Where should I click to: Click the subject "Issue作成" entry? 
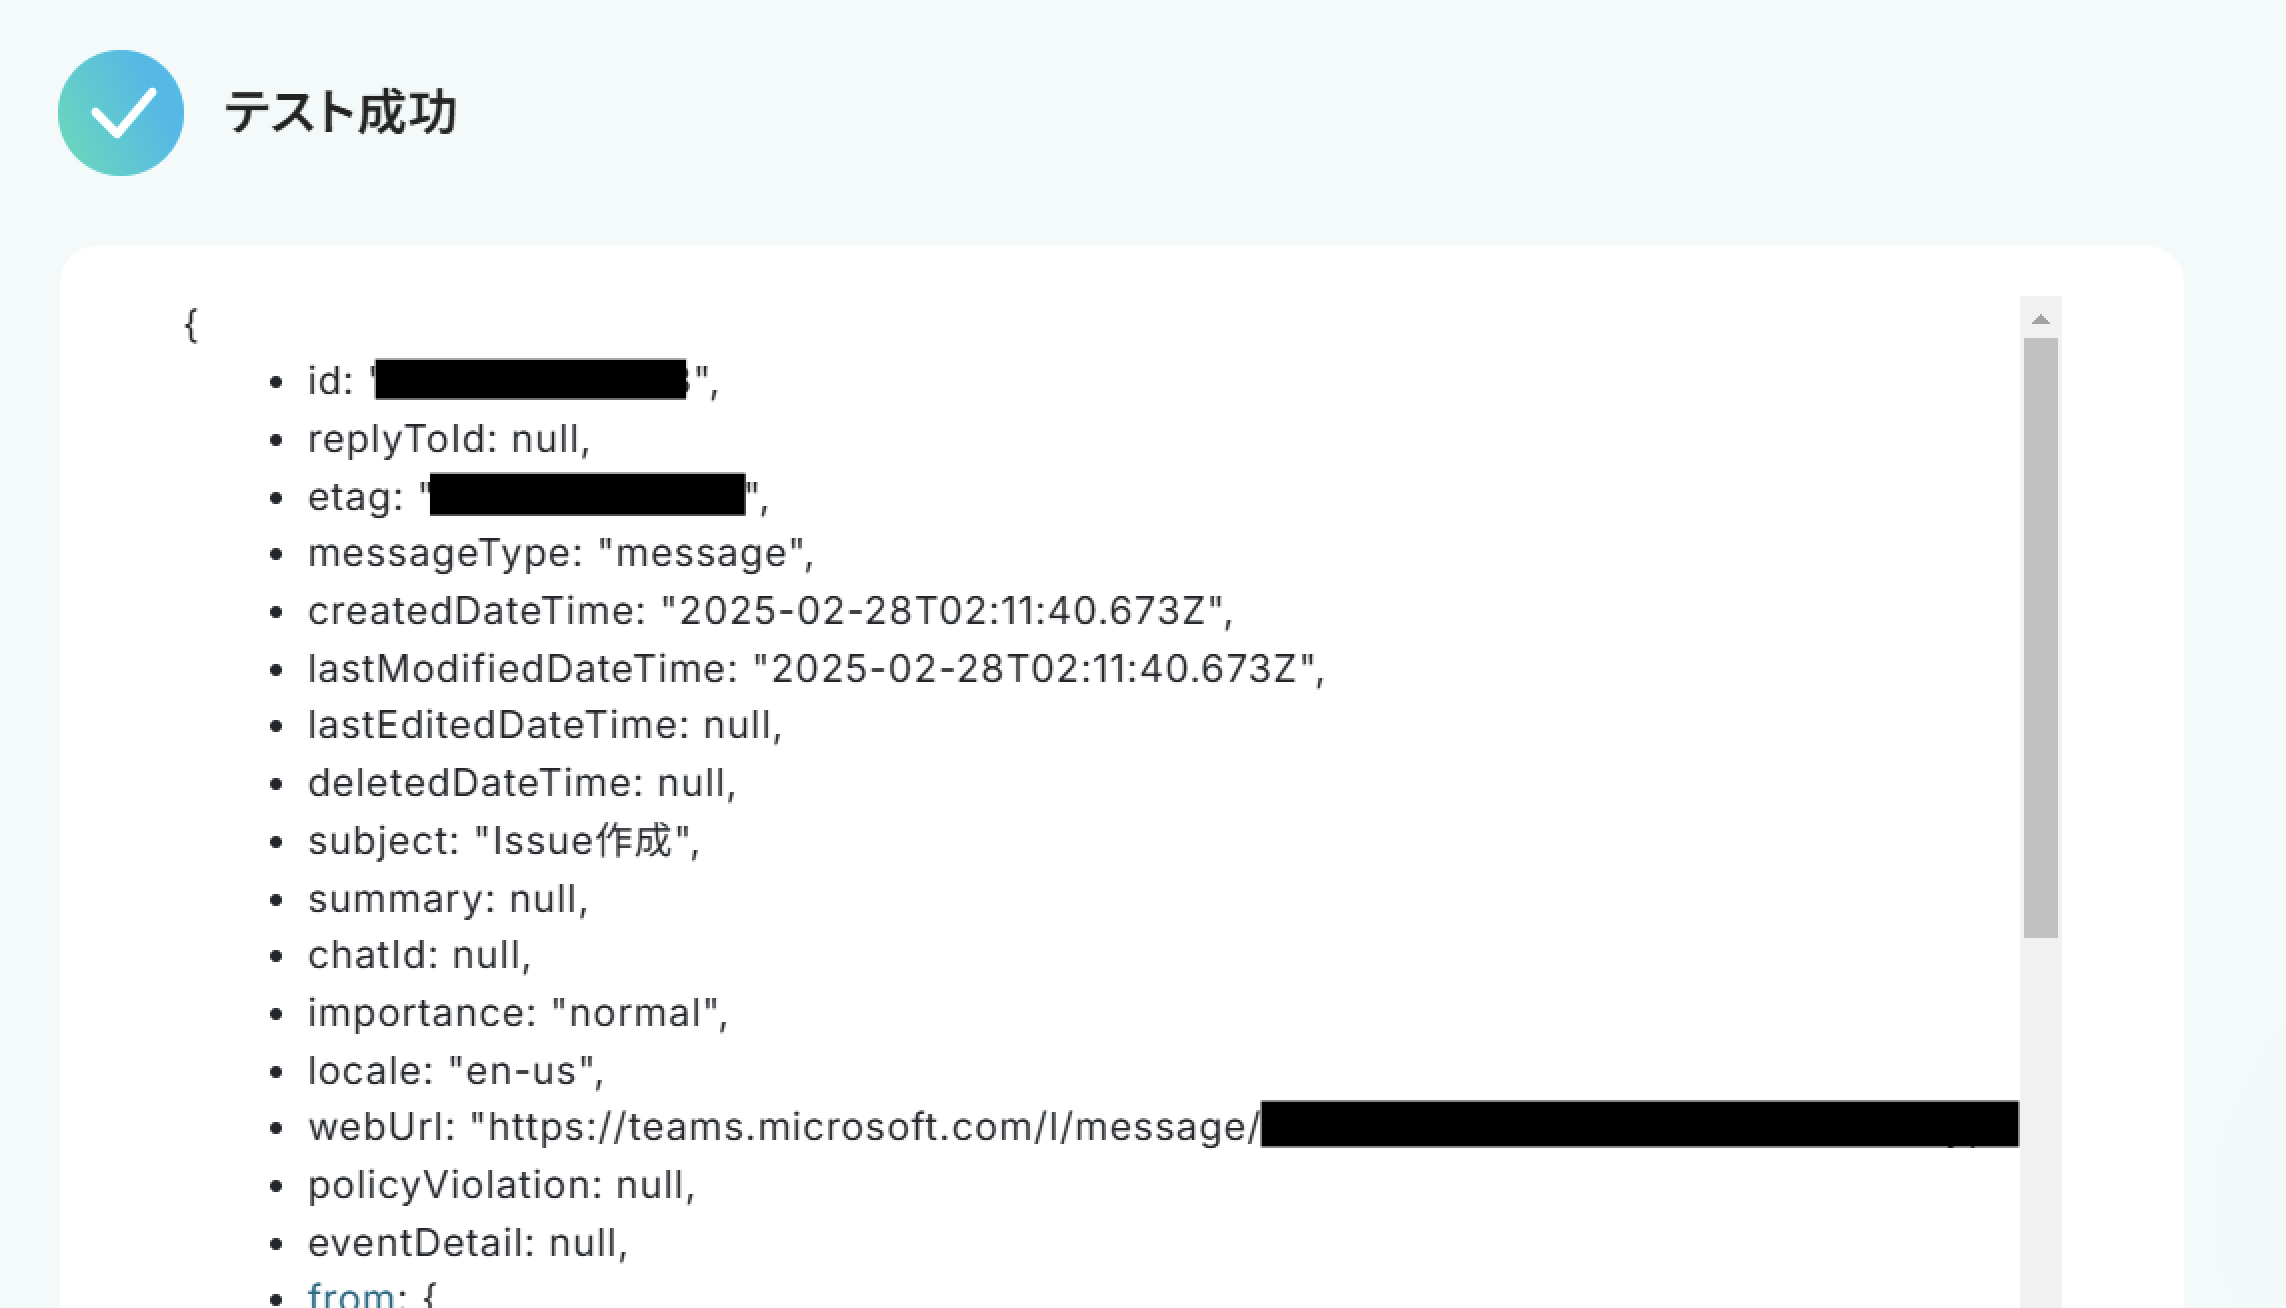click(504, 841)
